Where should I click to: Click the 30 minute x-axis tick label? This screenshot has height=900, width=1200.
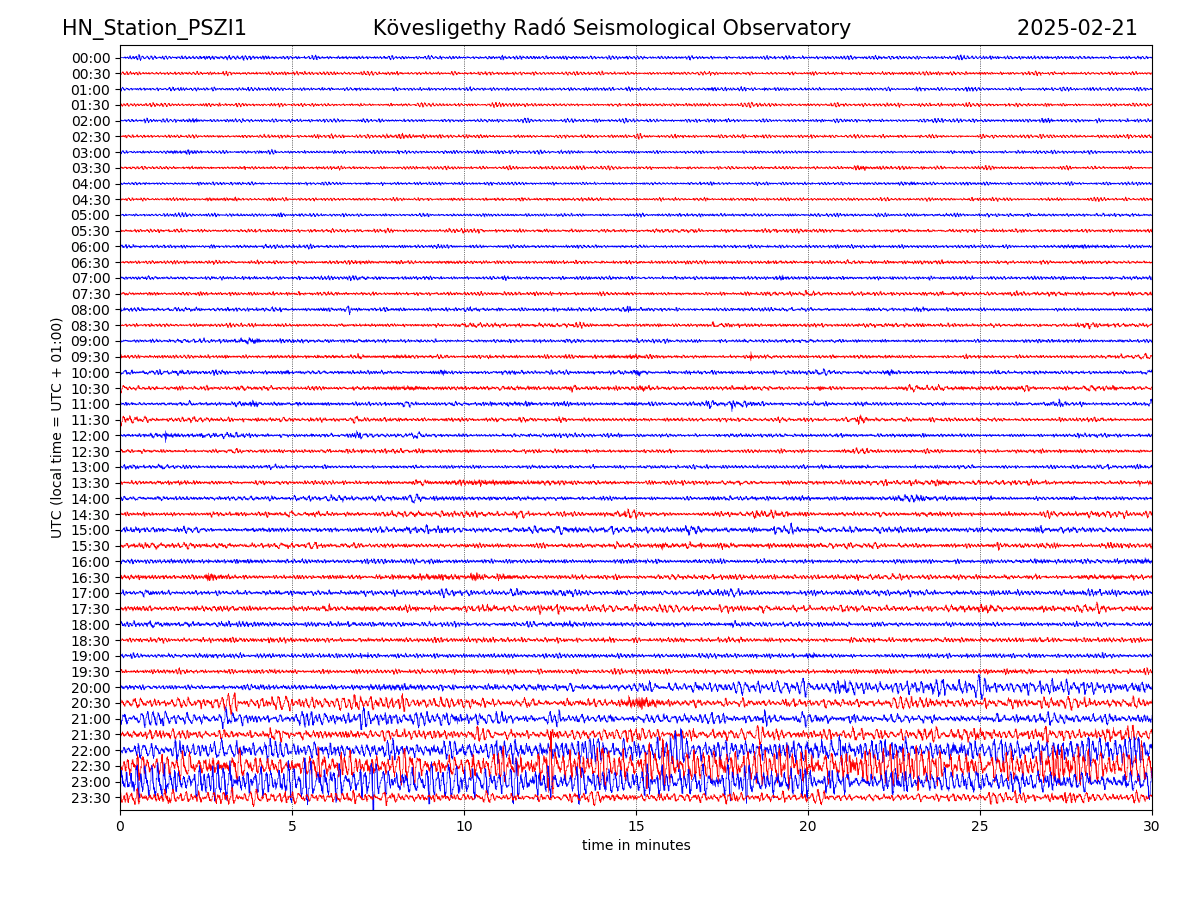1152,827
